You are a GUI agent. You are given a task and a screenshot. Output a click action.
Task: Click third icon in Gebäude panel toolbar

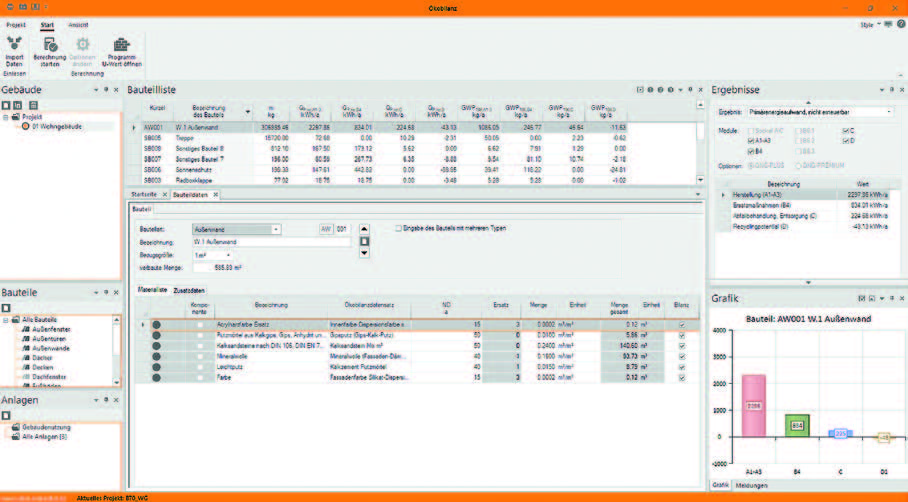pyautogui.click(x=33, y=105)
